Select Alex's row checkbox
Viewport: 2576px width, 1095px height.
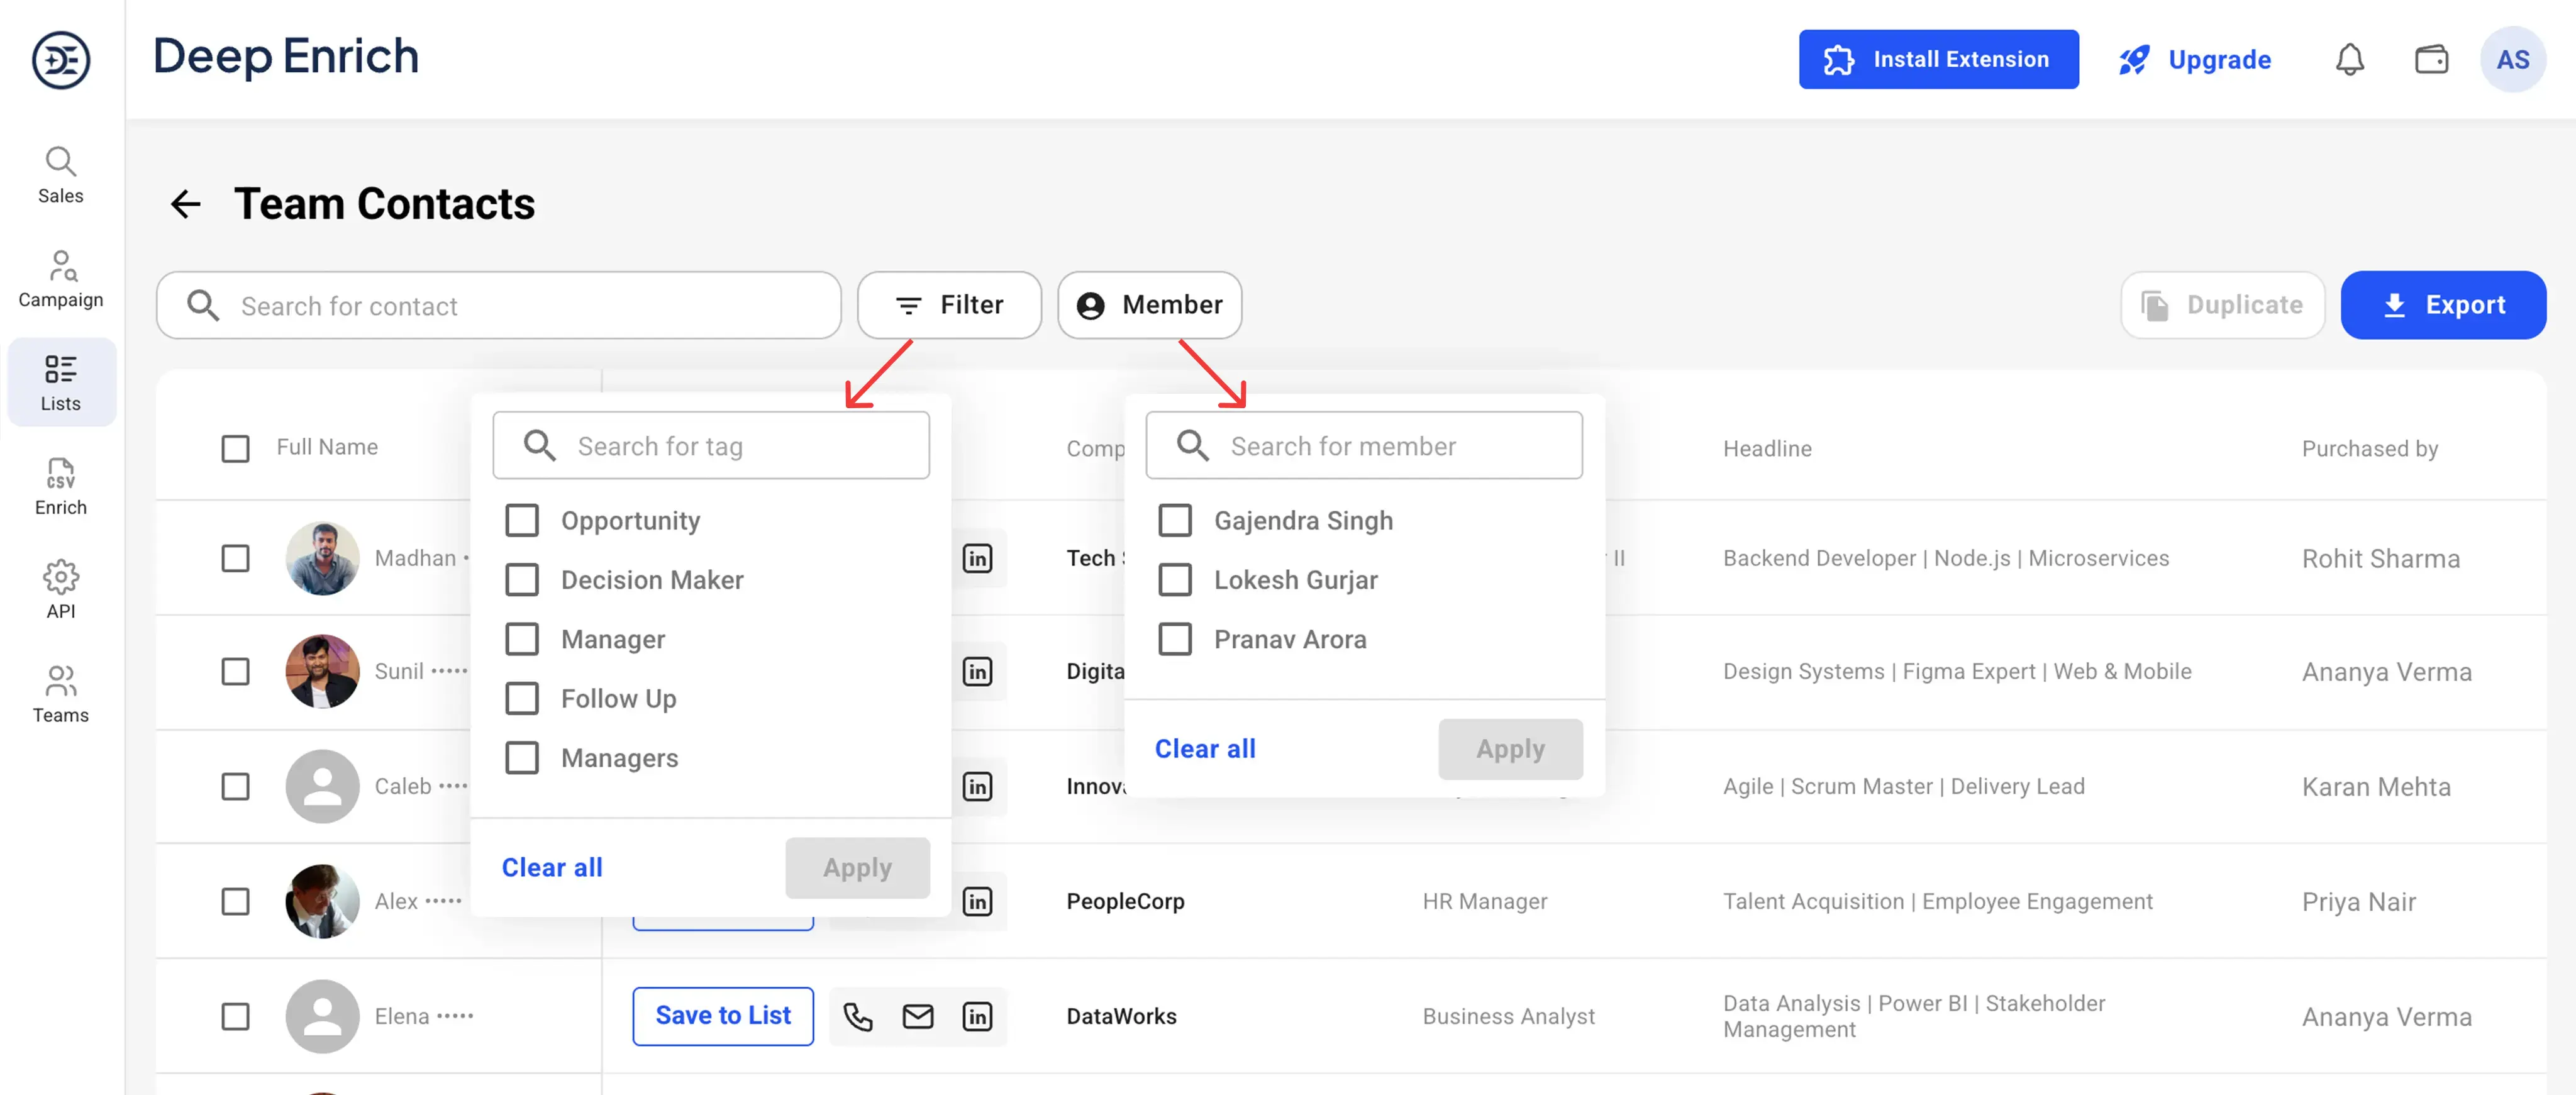pyautogui.click(x=235, y=901)
